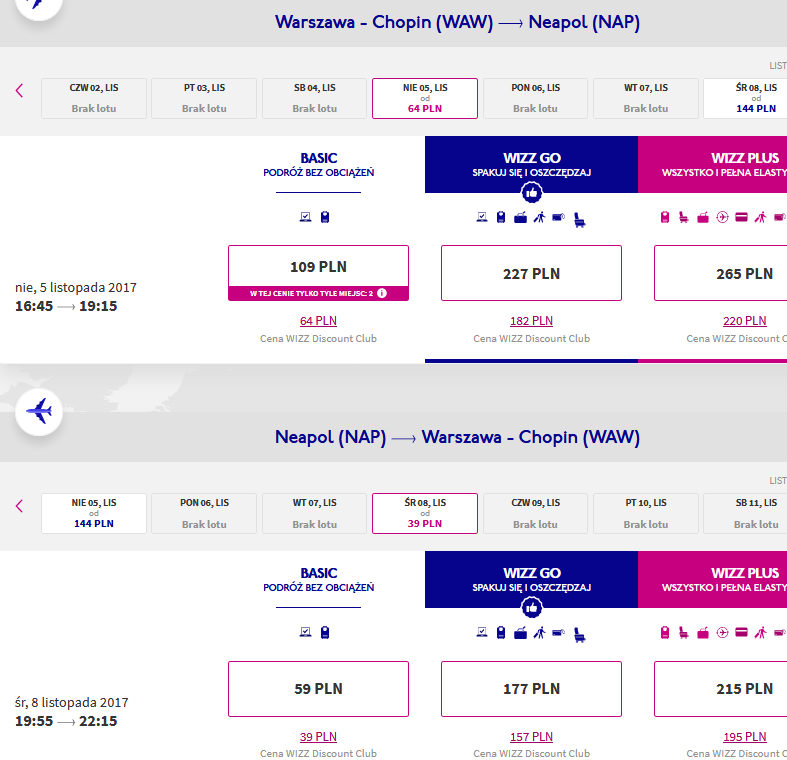Click the return BASIC fare header
This screenshot has height=760, width=787.
(319, 580)
